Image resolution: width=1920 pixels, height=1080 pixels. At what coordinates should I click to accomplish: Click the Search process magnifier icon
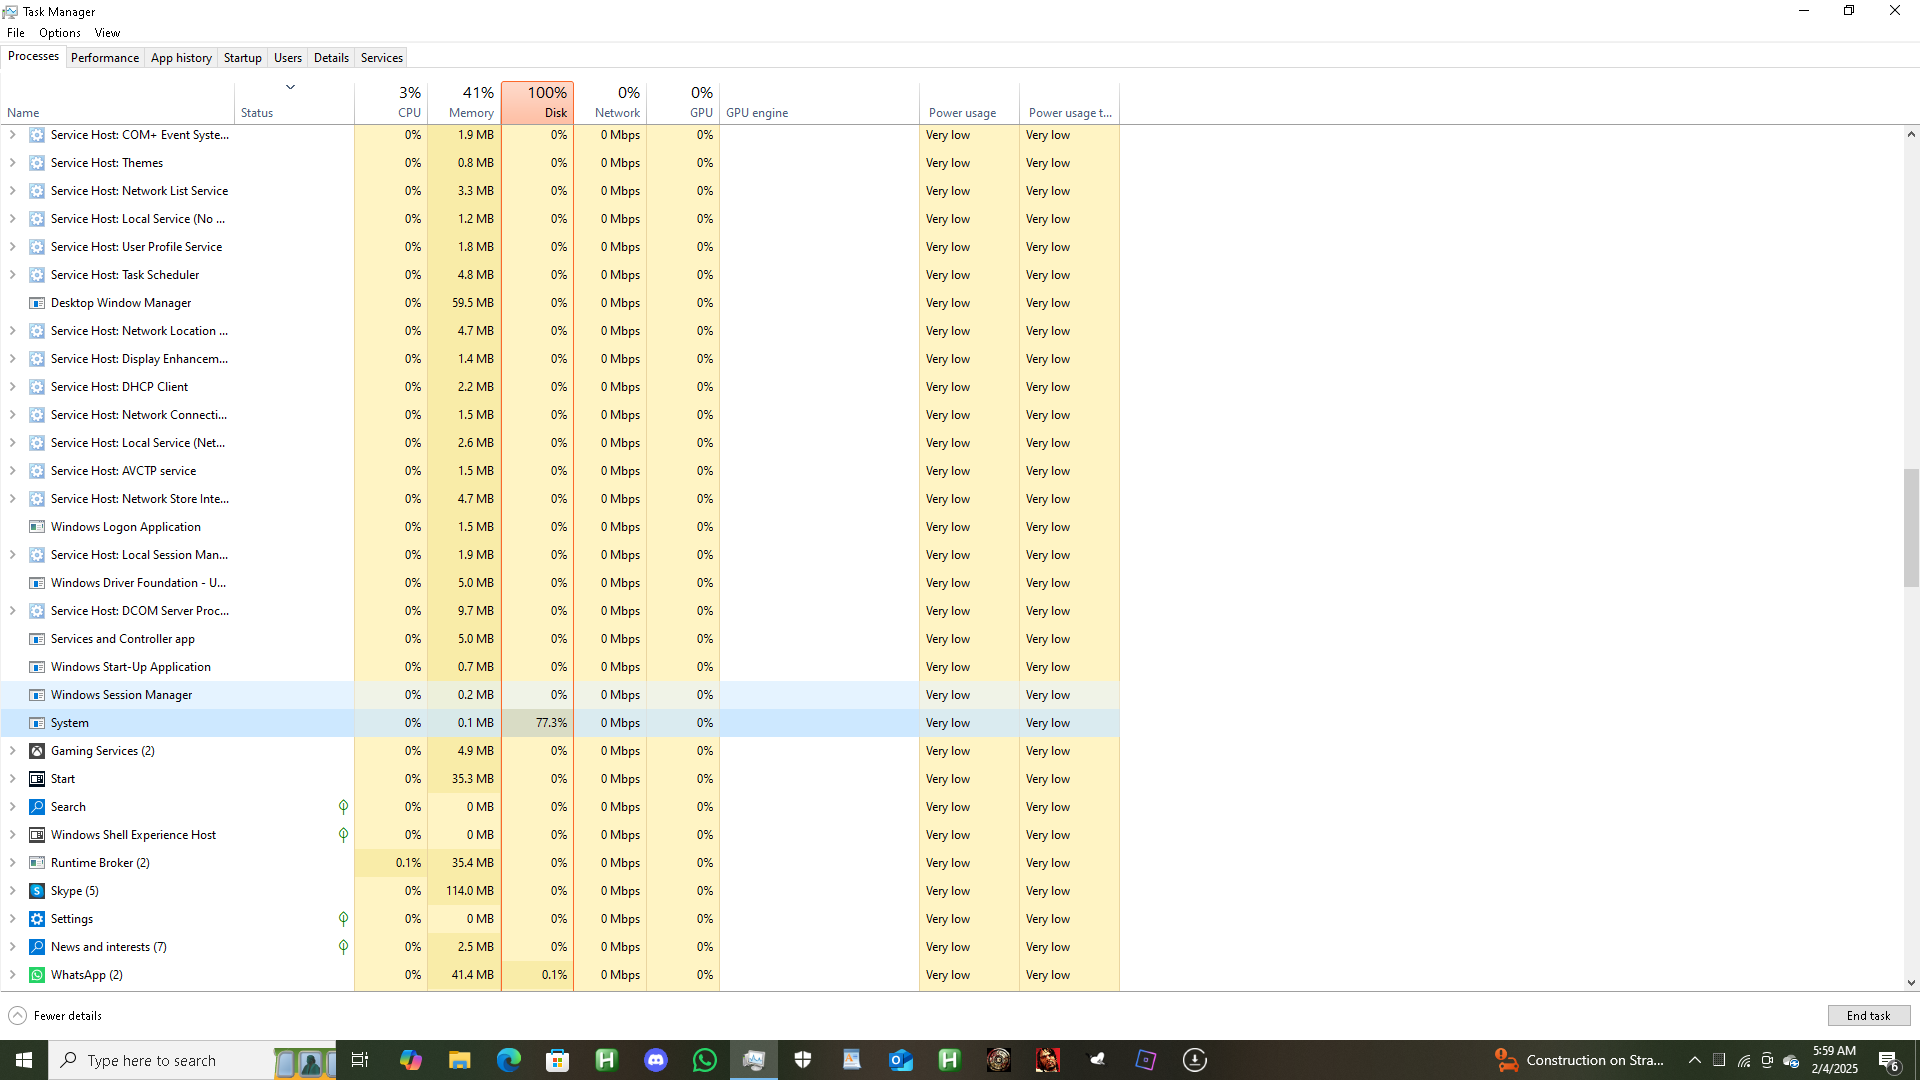click(37, 807)
